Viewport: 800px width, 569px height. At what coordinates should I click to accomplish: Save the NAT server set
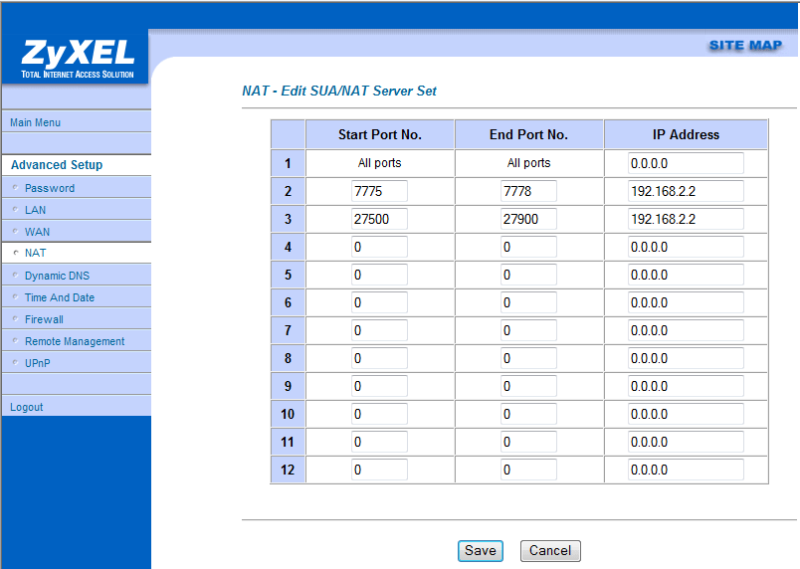(x=480, y=551)
